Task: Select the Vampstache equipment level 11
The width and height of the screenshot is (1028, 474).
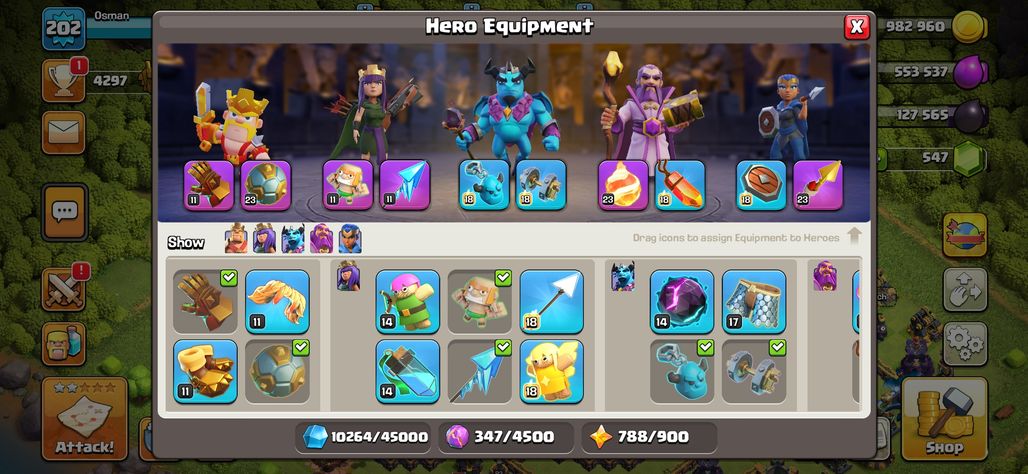Action: 277,302
